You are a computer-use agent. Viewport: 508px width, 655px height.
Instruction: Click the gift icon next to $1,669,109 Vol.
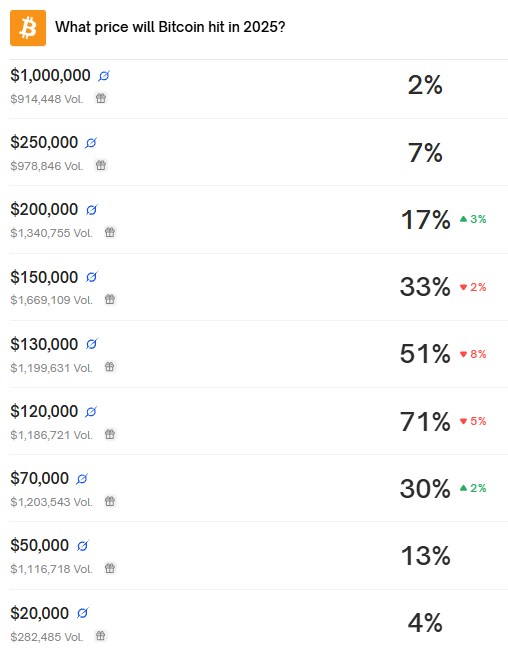point(110,299)
